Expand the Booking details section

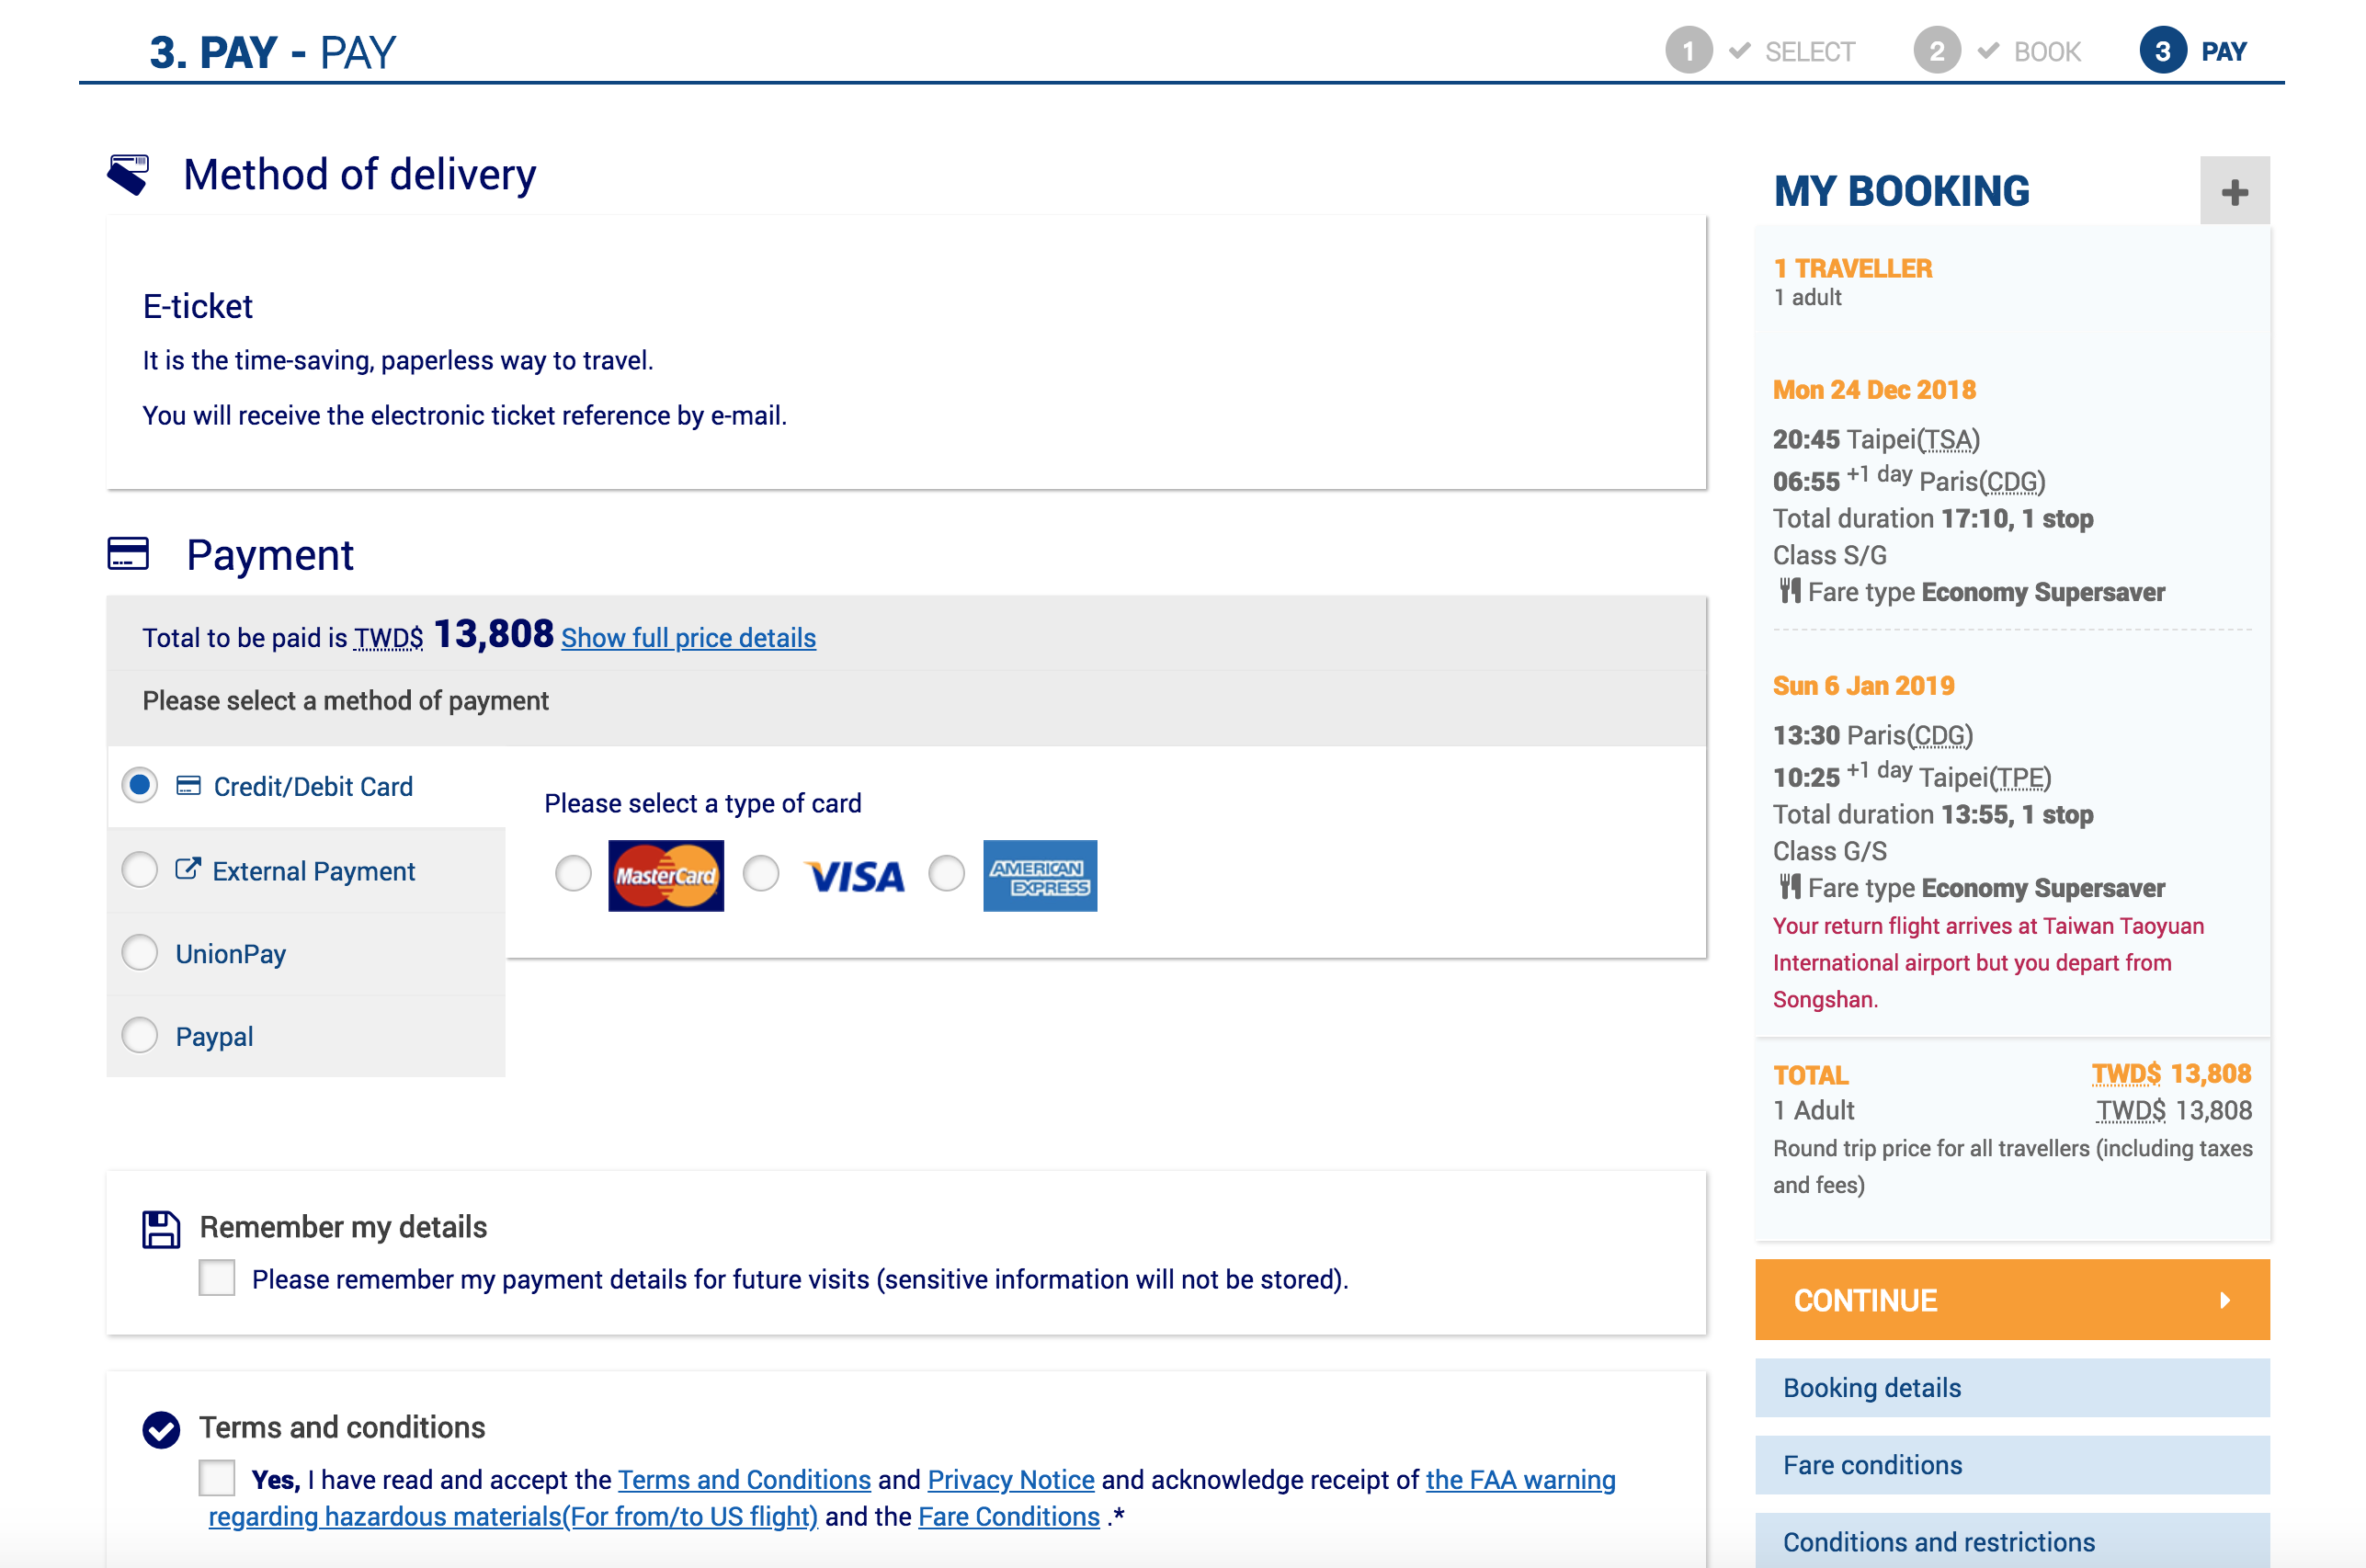2012,1387
